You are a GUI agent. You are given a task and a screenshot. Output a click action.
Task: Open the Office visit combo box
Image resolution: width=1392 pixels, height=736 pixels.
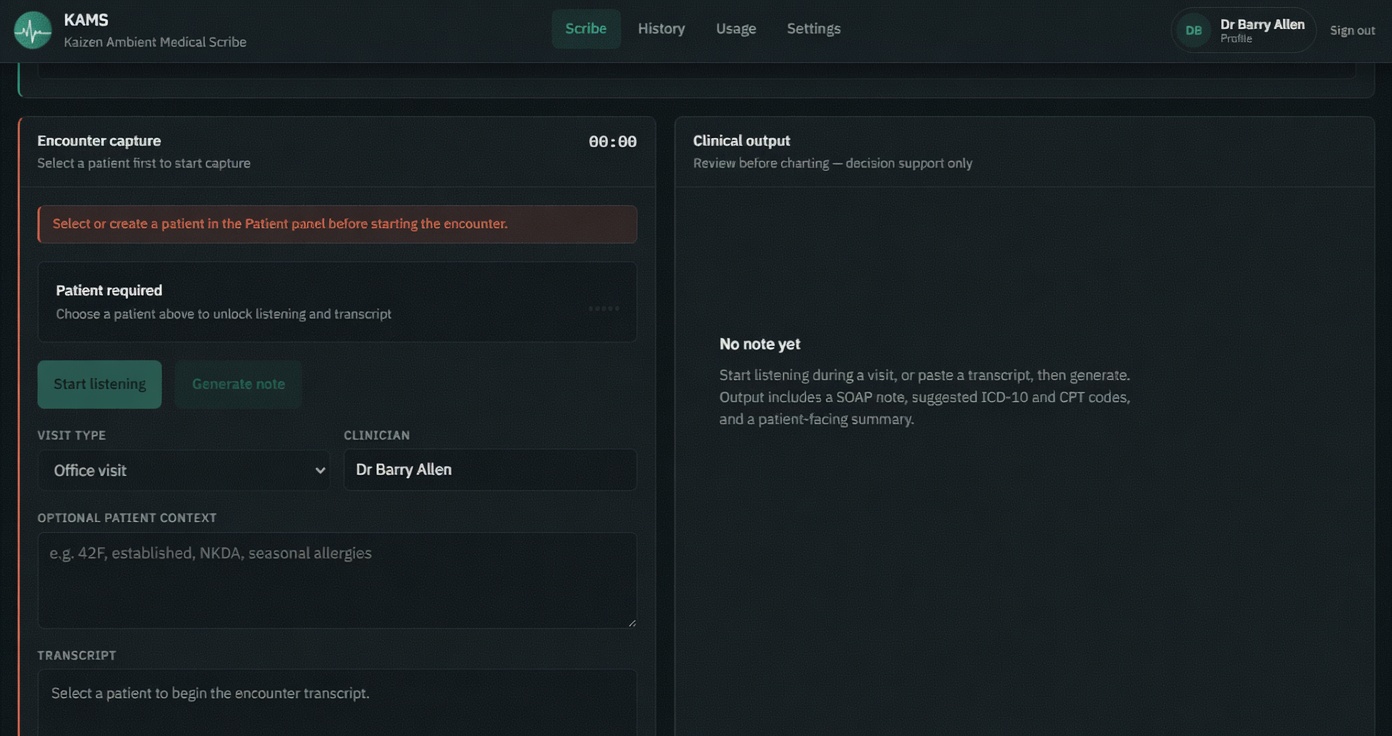[184, 470]
